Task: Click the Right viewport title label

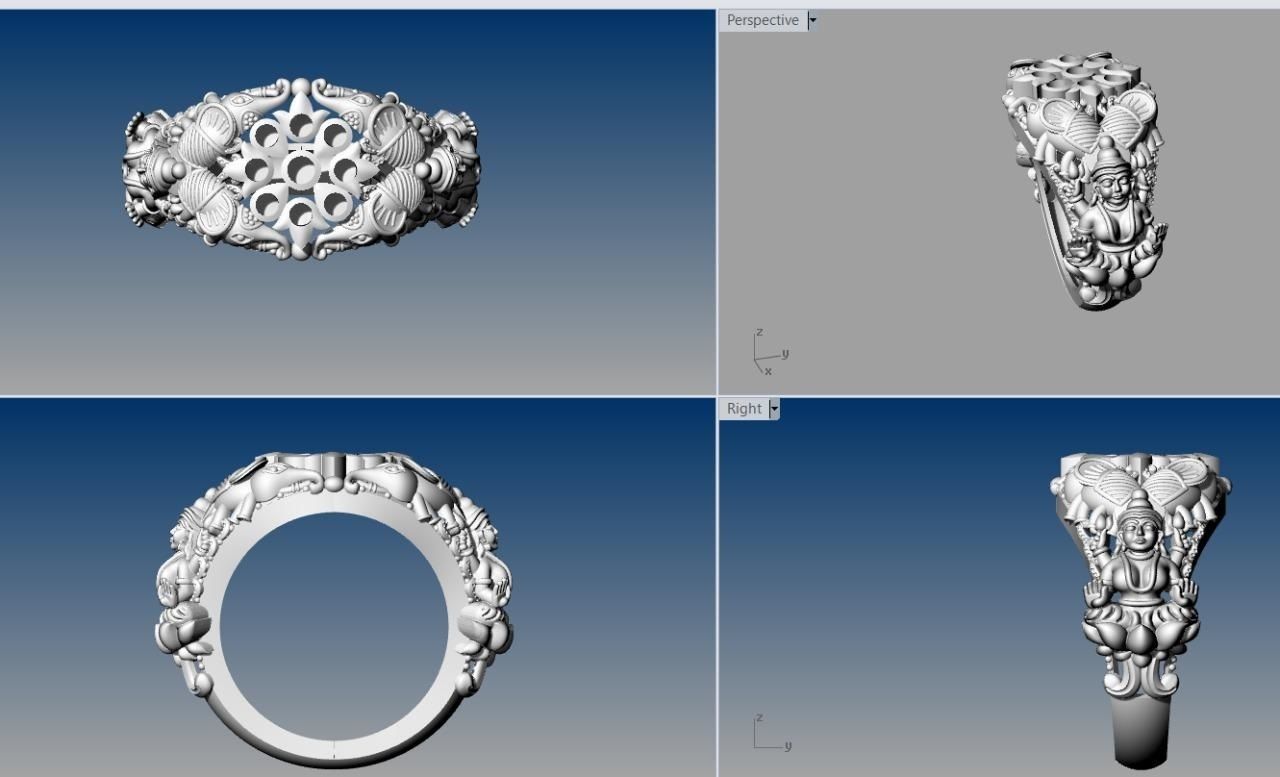Action: pos(744,408)
